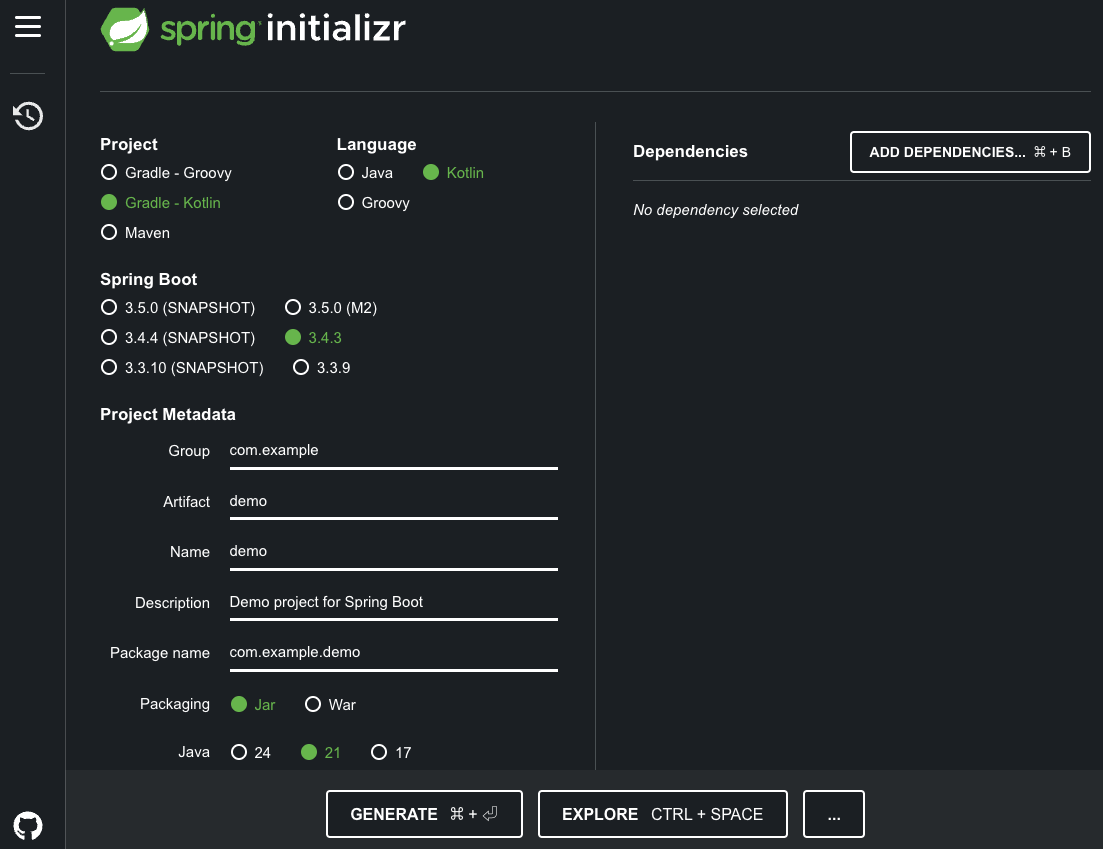This screenshot has width=1103, height=849.
Task: Select Spring Boot 3.5.0 (SNAPSHOT) version
Action: click(110, 308)
